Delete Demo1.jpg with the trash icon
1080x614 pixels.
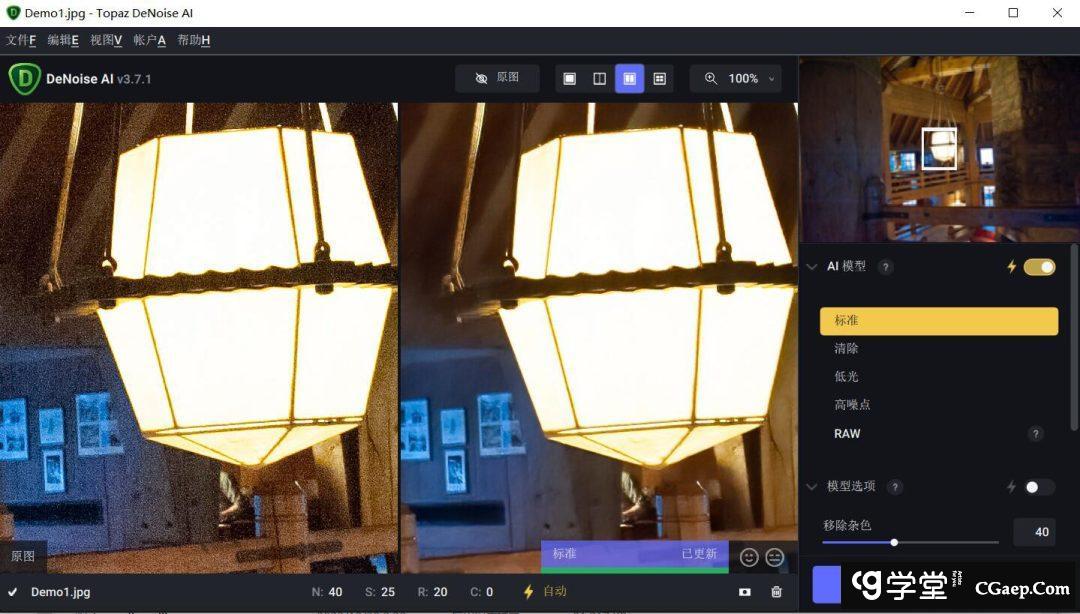click(x=777, y=592)
